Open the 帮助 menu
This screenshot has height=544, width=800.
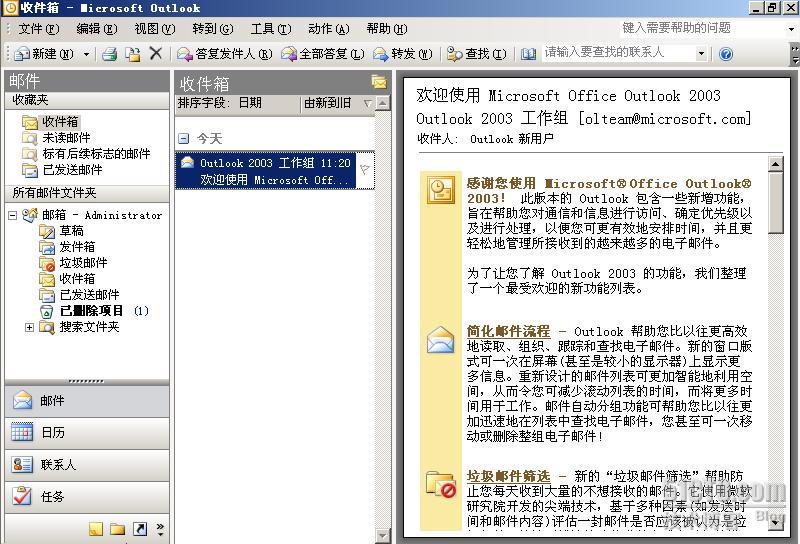[386, 29]
